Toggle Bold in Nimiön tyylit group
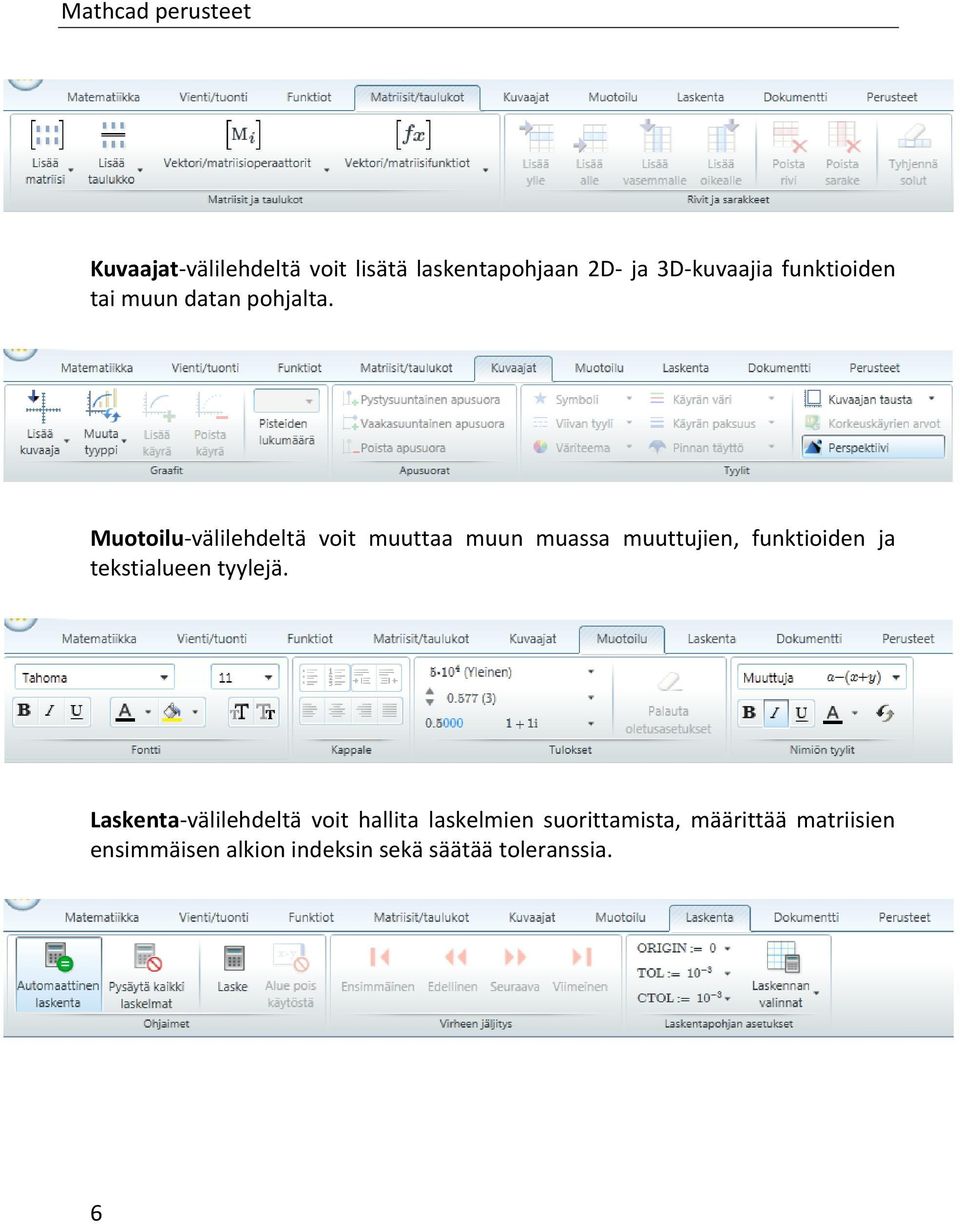The image size is (960, 1224). point(749,713)
